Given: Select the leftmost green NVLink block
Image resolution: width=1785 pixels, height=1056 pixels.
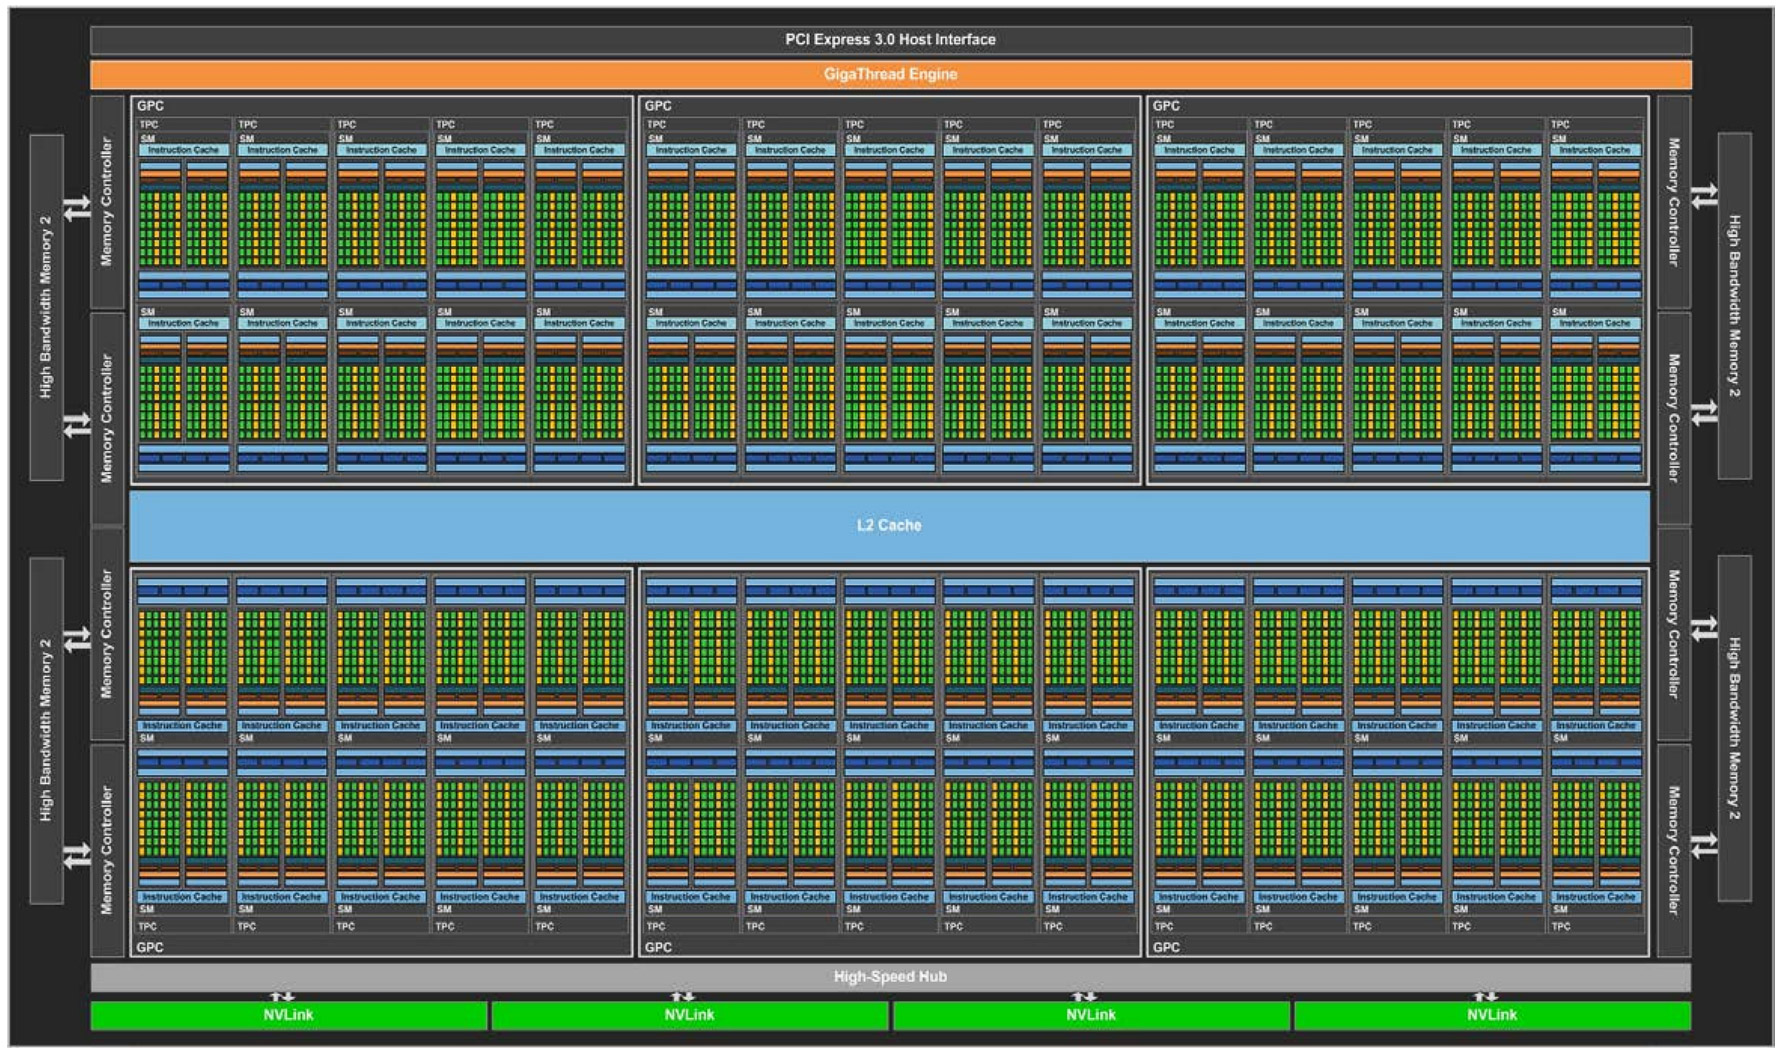Looking at the screenshot, I should (x=288, y=1015).
